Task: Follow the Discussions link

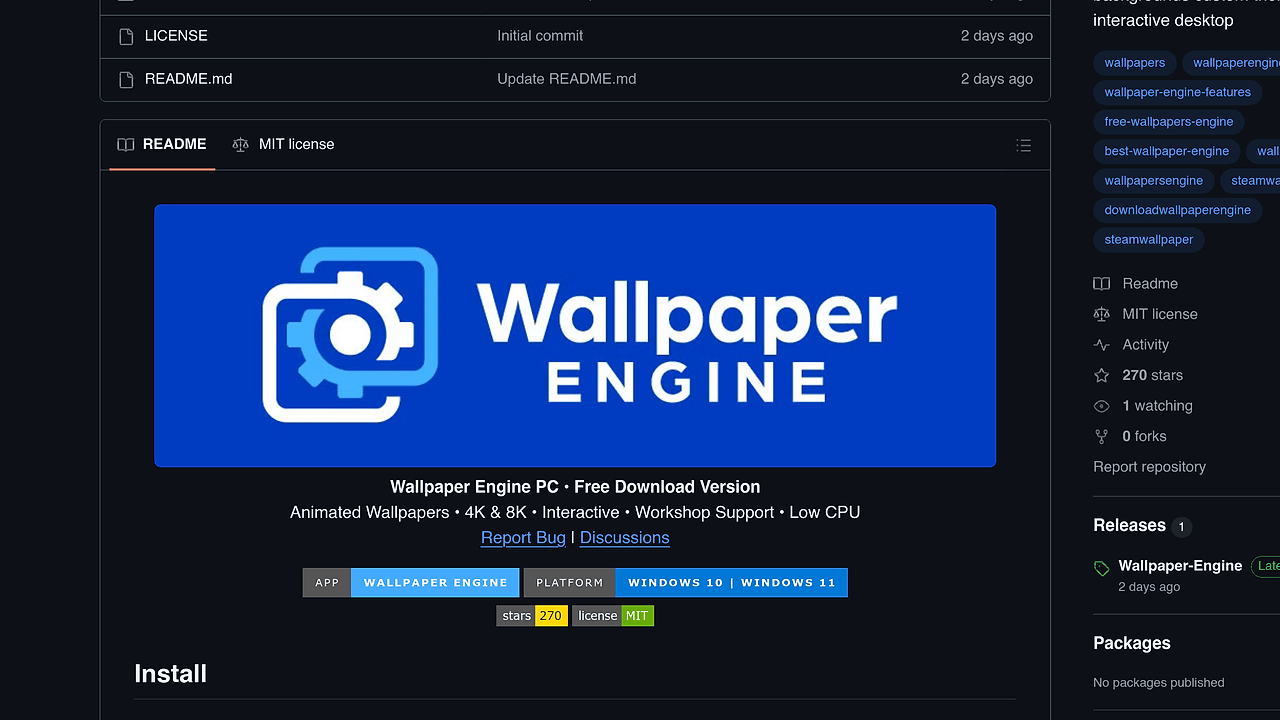Action: click(x=624, y=538)
